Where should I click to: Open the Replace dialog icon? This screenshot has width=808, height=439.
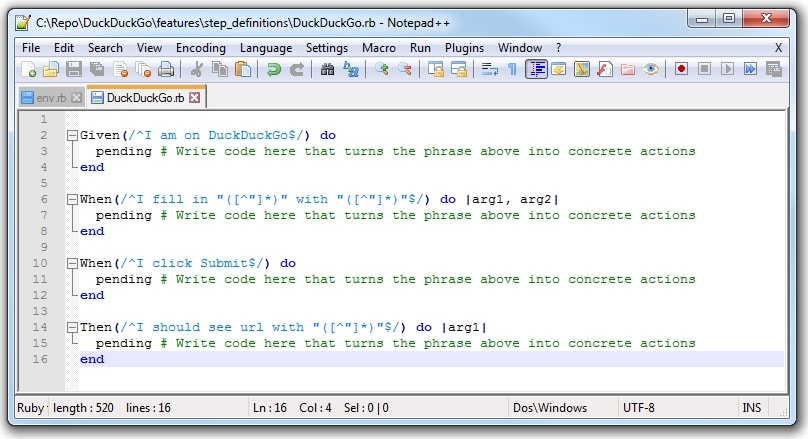(351, 69)
